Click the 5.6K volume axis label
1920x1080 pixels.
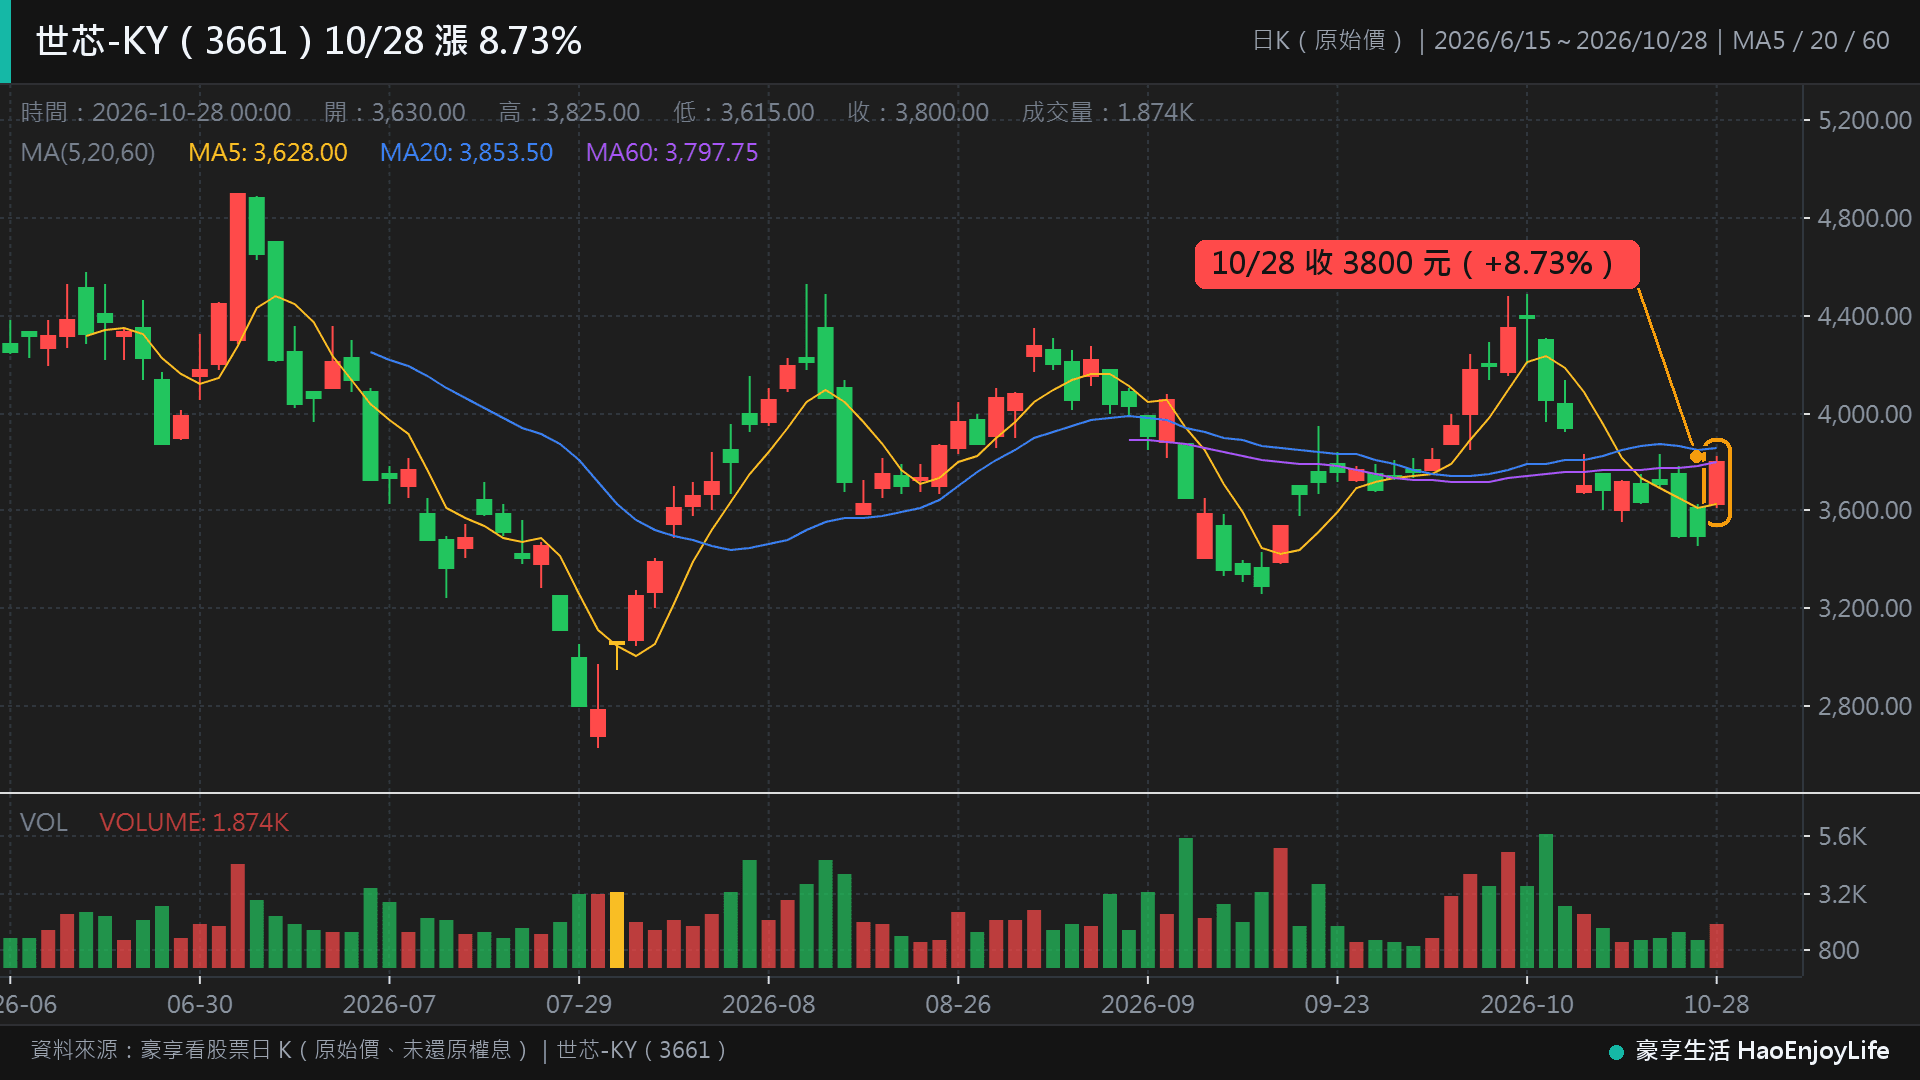[x=1842, y=837]
